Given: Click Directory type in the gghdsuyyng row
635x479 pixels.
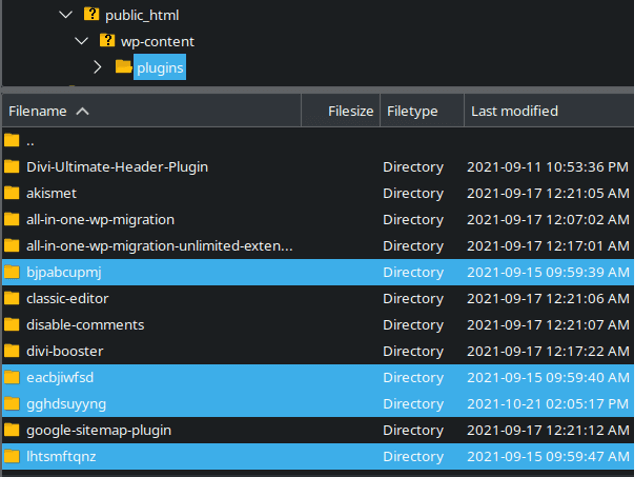Looking at the screenshot, I should click(x=413, y=404).
